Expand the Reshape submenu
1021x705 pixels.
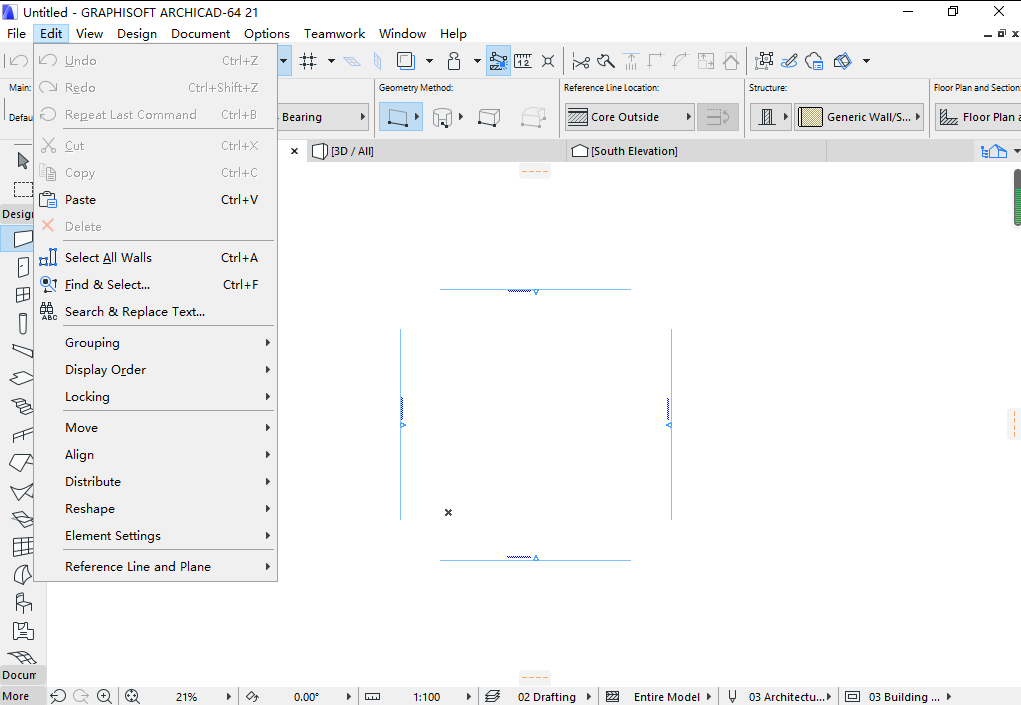(156, 509)
